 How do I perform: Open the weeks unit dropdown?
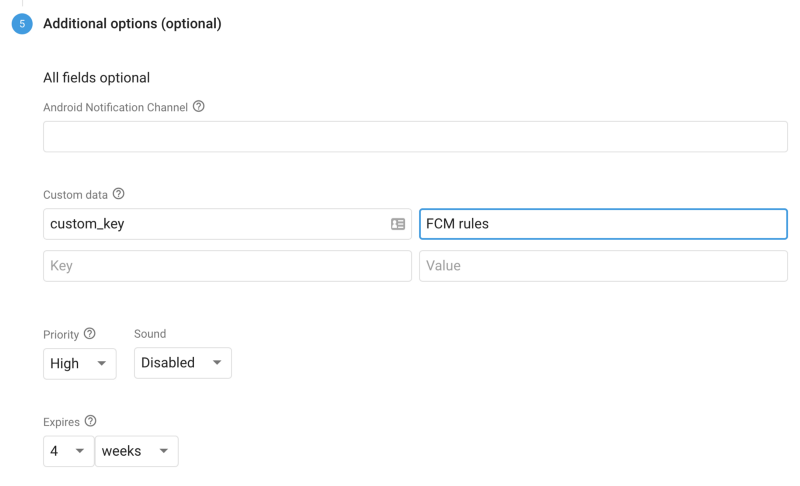pyautogui.click(x=137, y=451)
